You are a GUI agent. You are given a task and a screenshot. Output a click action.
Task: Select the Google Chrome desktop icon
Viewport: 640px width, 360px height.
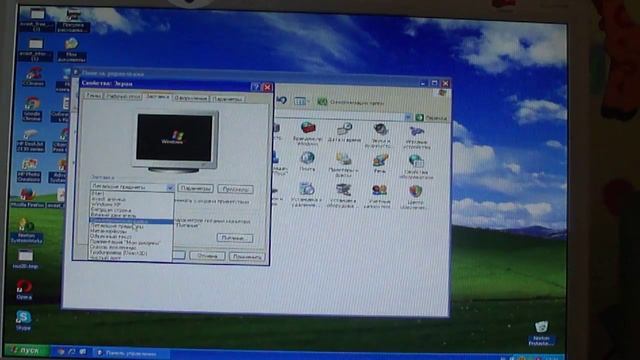32,109
